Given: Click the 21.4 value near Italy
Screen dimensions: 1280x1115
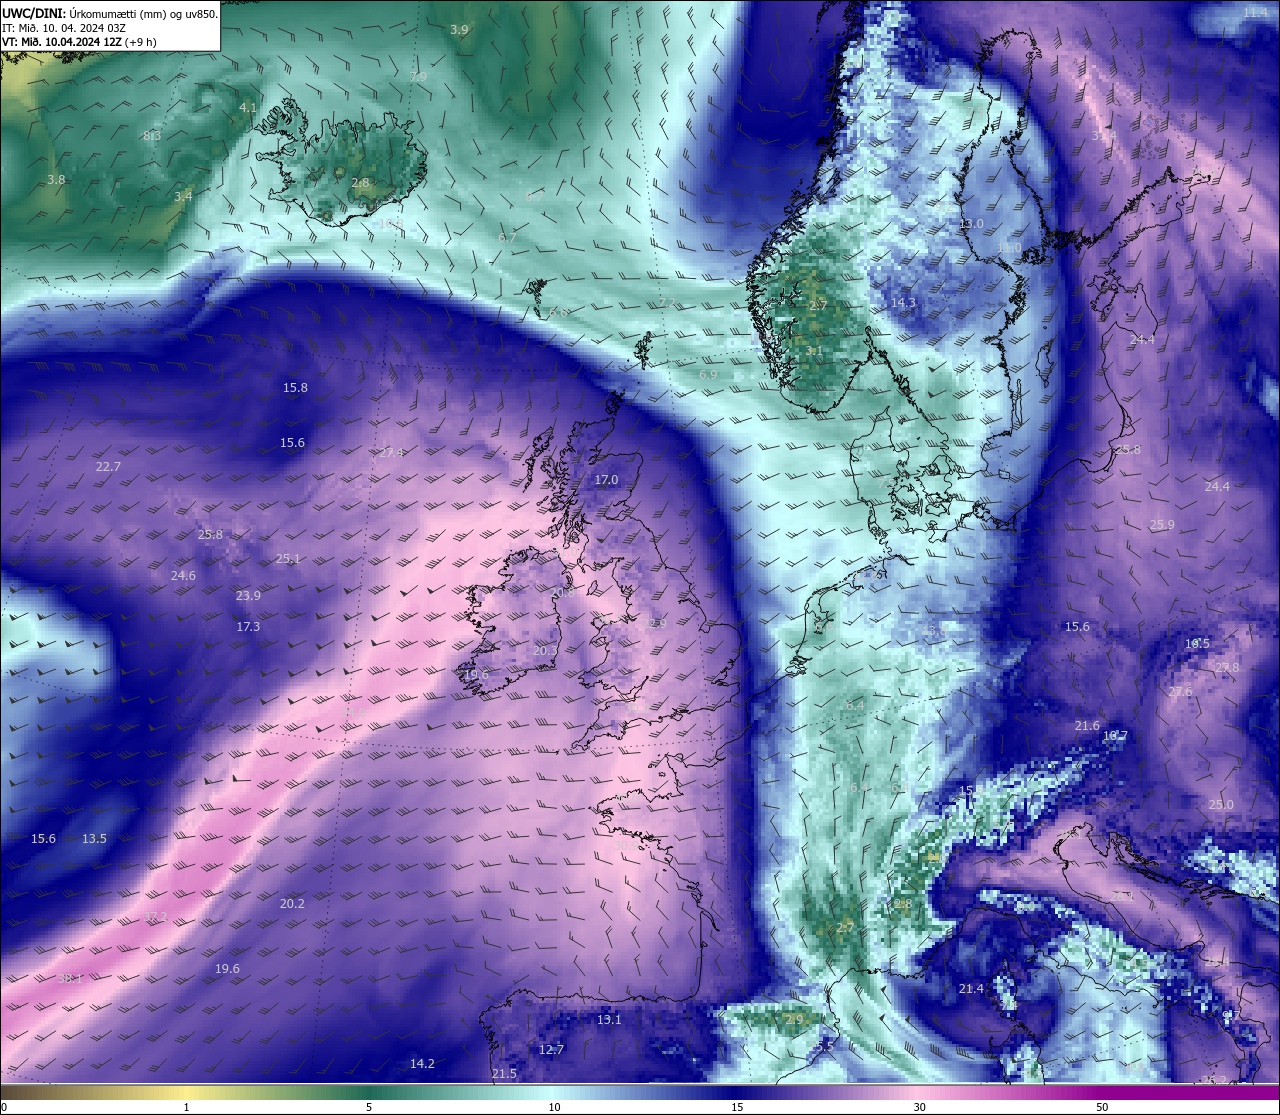Looking at the screenshot, I should click(x=971, y=989).
